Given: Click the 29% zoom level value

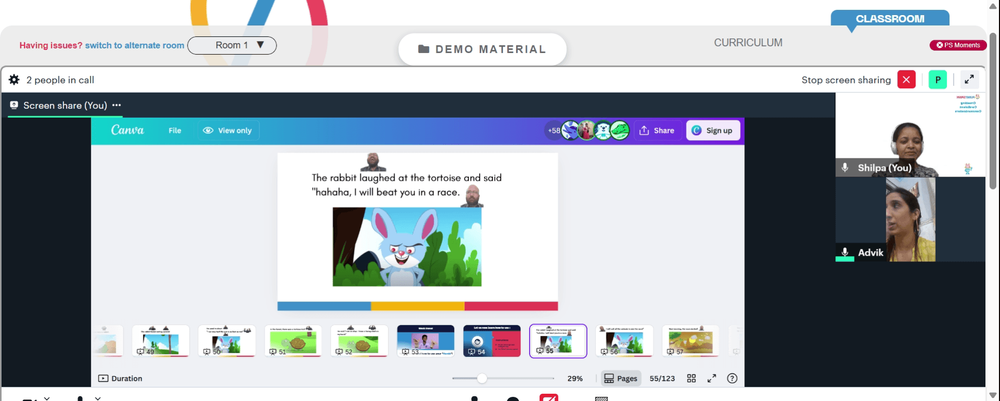Looking at the screenshot, I should (x=575, y=379).
